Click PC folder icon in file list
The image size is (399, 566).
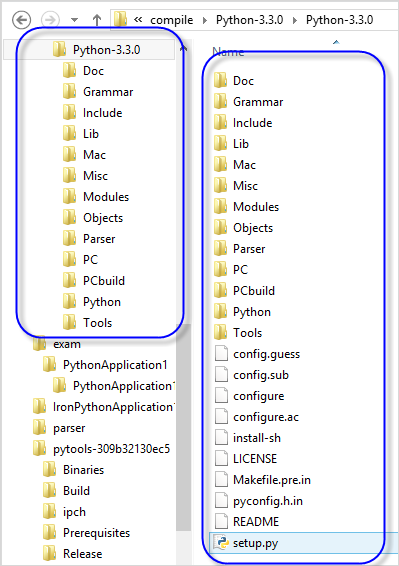[220, 269]
